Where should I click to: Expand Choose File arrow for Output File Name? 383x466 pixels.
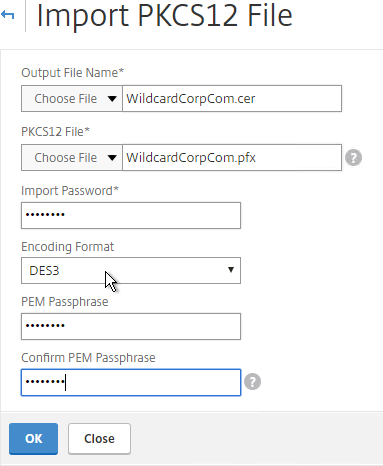[x=112, y=99]
